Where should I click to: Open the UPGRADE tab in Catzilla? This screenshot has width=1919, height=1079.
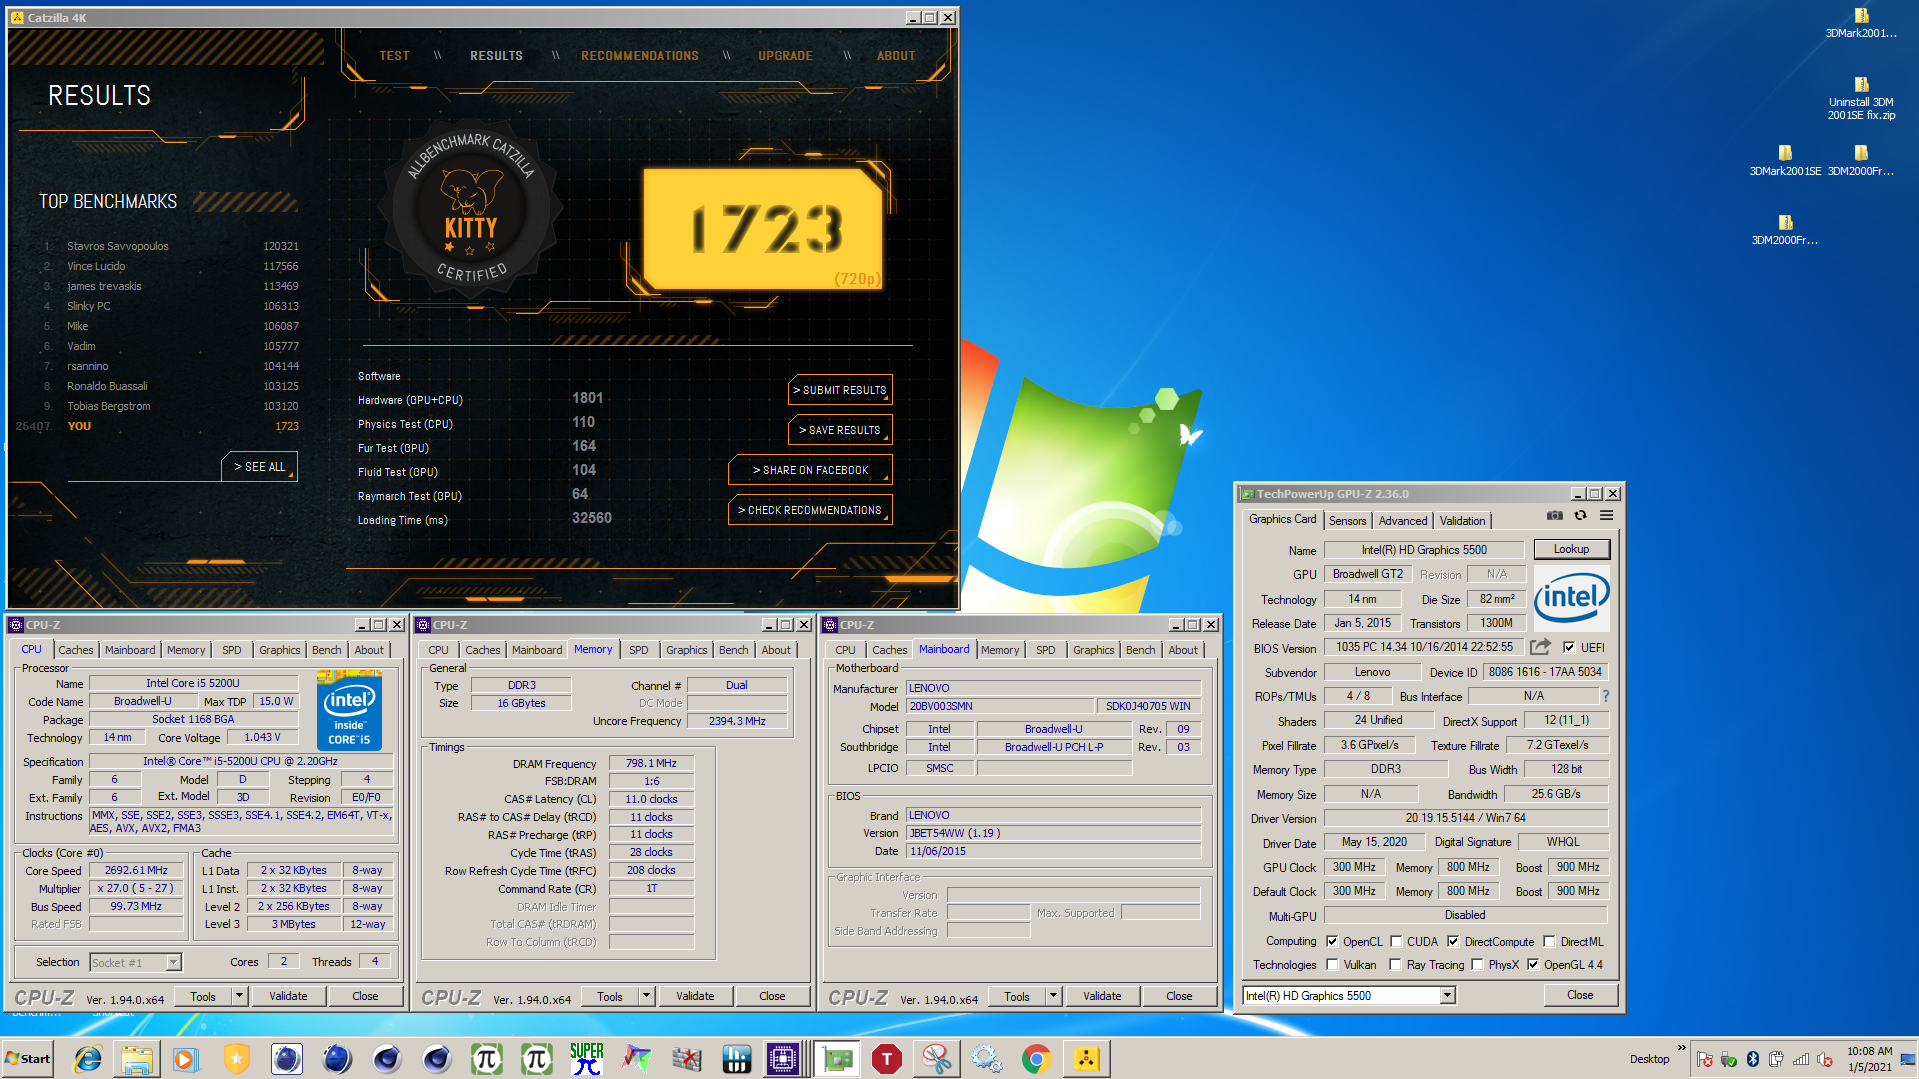tap(785, 56)
